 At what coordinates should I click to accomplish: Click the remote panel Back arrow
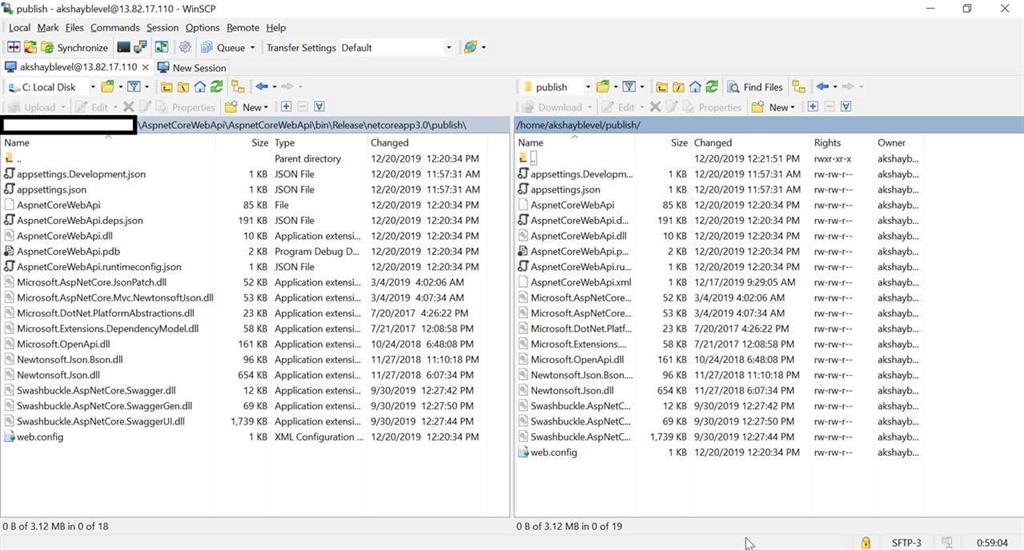tap(823, 86)
